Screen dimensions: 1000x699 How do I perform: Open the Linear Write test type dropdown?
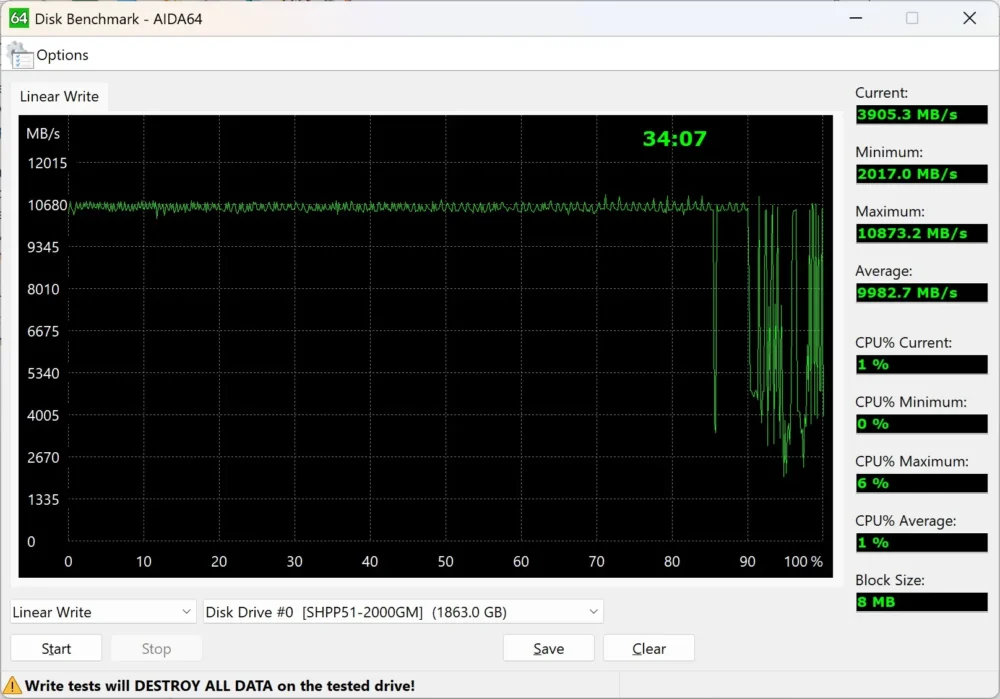click(x=102, y=612)
